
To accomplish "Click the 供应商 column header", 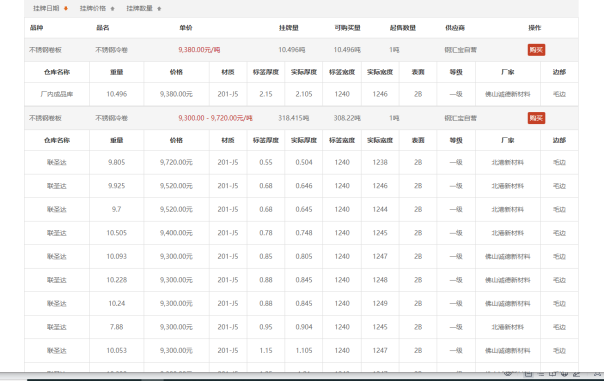I will pyautogui.click(x=455, y=28).
